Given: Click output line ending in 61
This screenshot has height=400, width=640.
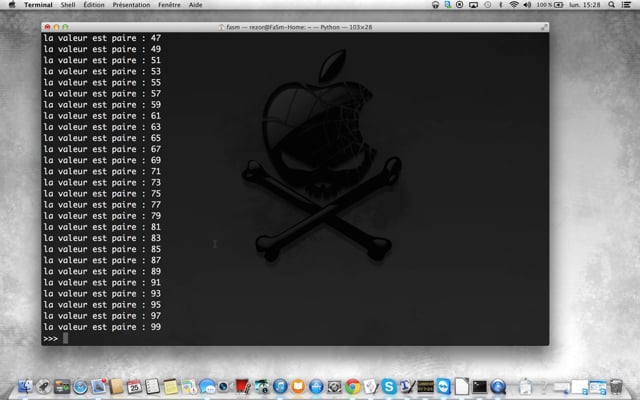Looking at the screenshot, I should (x=102, y=116).
